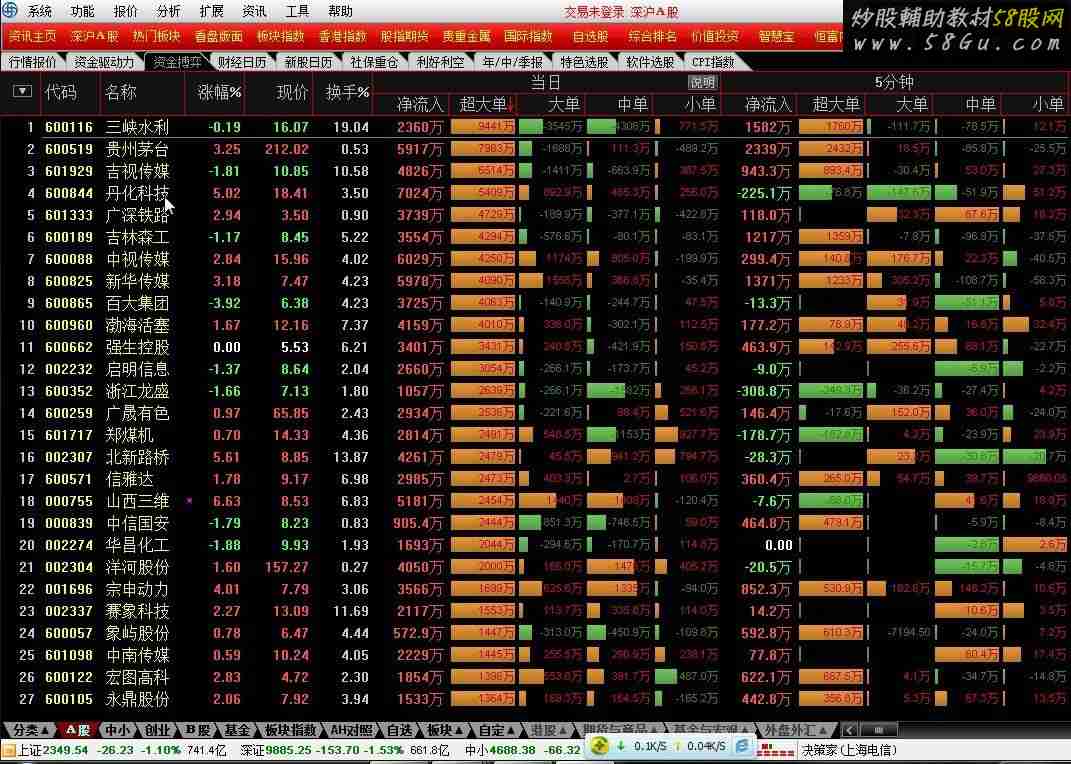Open the 新股日历 tab
The width and height of the screenshot is (1071, 764).
[x=308, y=62]
